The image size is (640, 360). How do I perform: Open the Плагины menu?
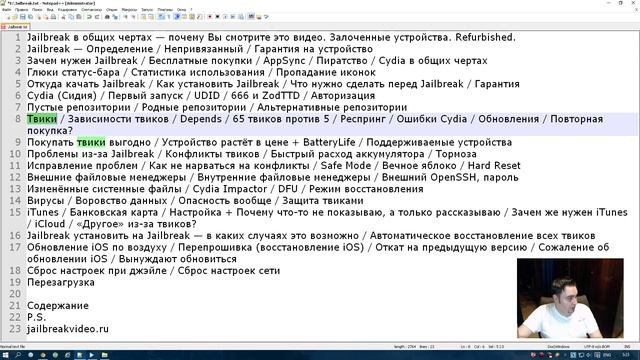(x=165, y=9)
